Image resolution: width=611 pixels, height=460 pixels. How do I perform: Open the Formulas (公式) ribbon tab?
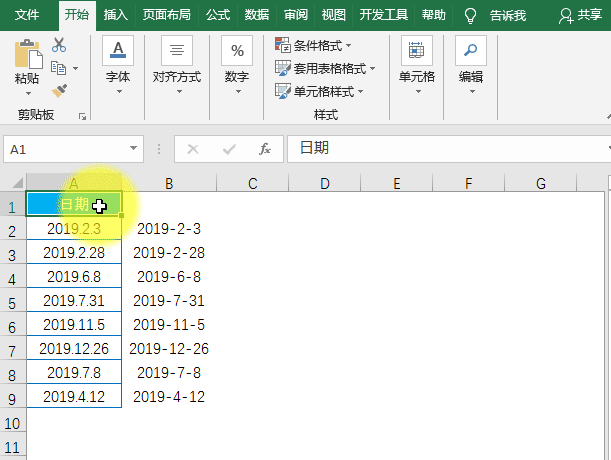[217, 15]
